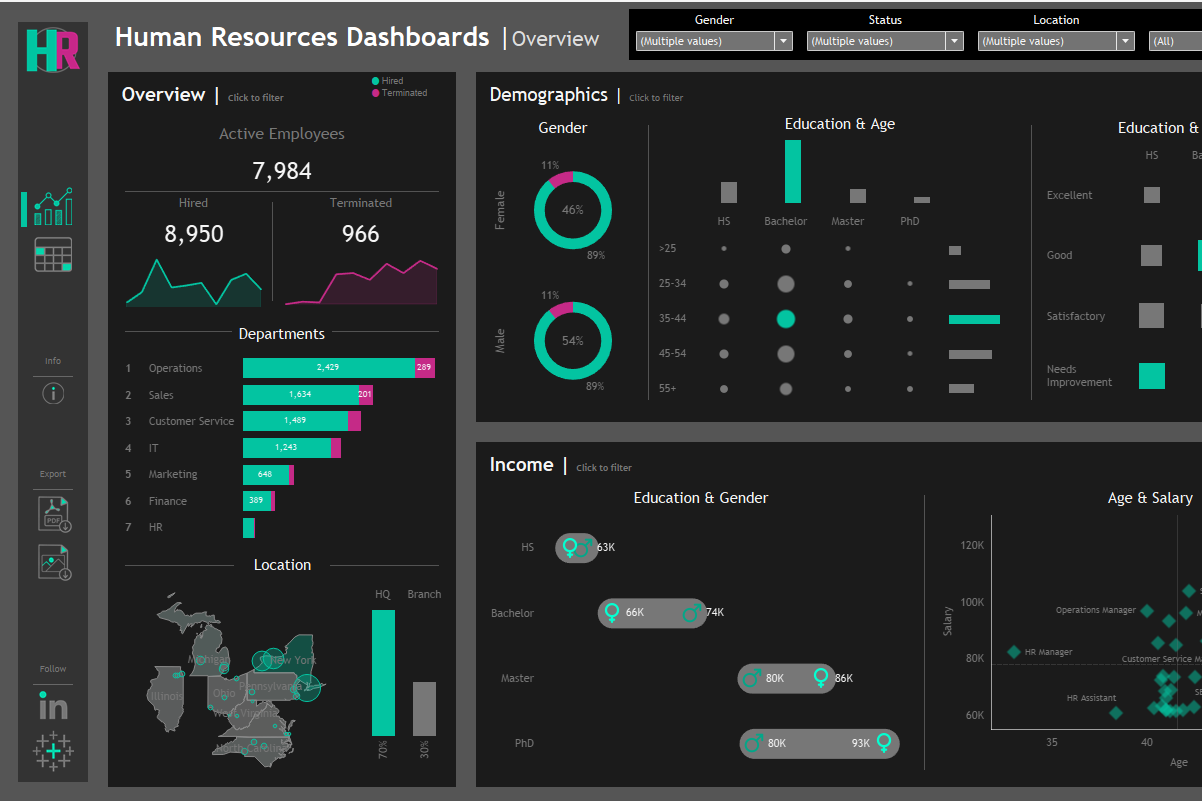1202x801 pixels.
Task: Select the Bachelor male 74K income icon
Action: pos(692,612)
